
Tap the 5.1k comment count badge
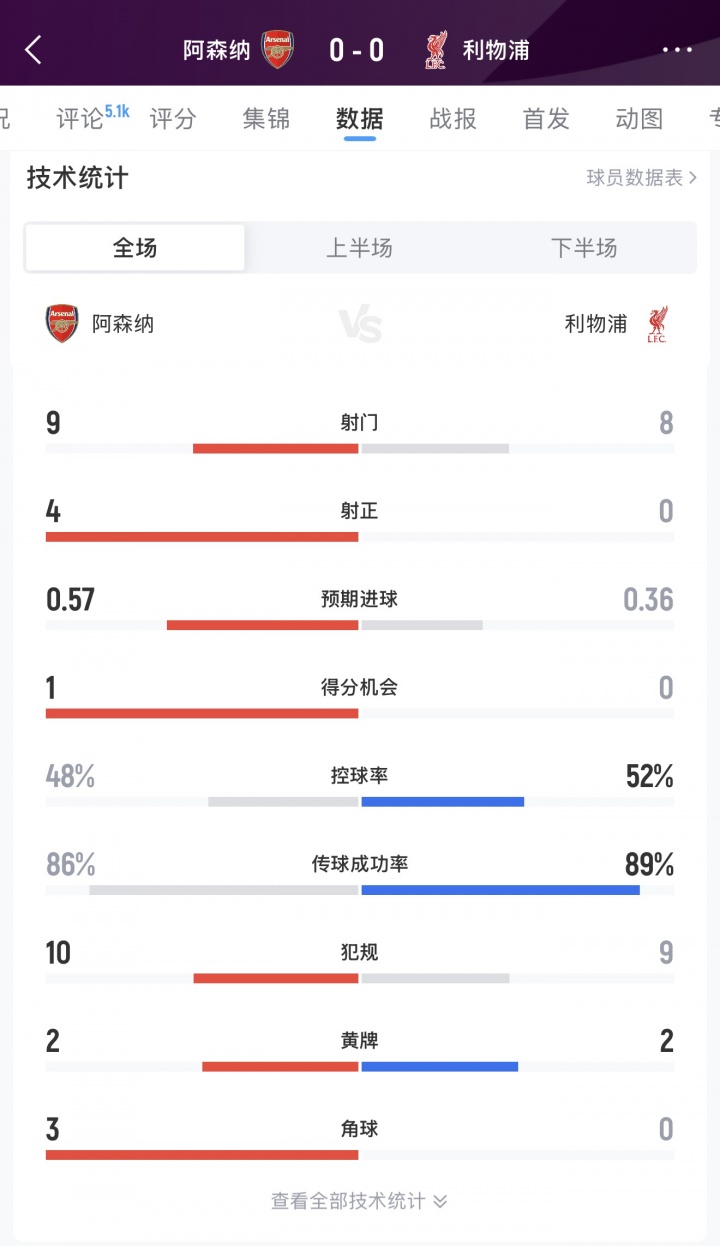[117, 110]
